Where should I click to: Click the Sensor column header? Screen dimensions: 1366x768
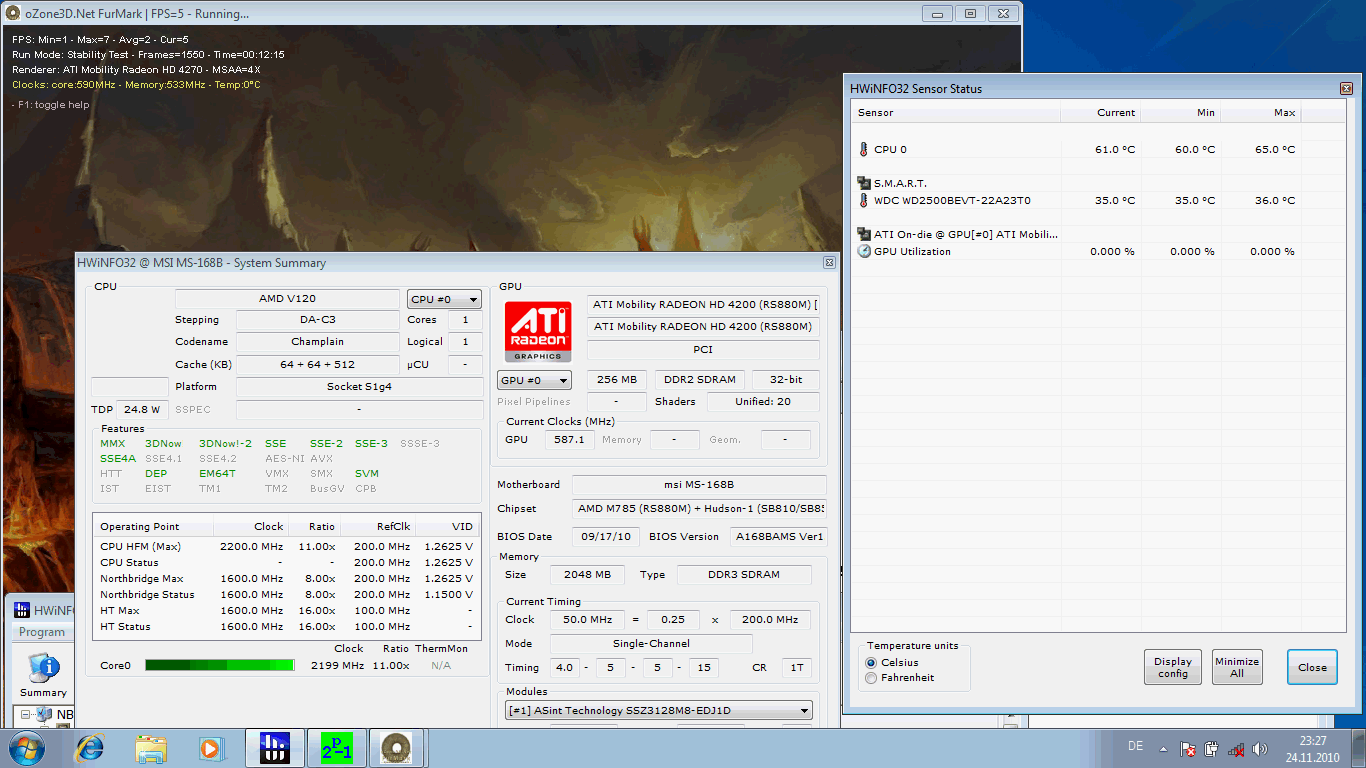956,113
